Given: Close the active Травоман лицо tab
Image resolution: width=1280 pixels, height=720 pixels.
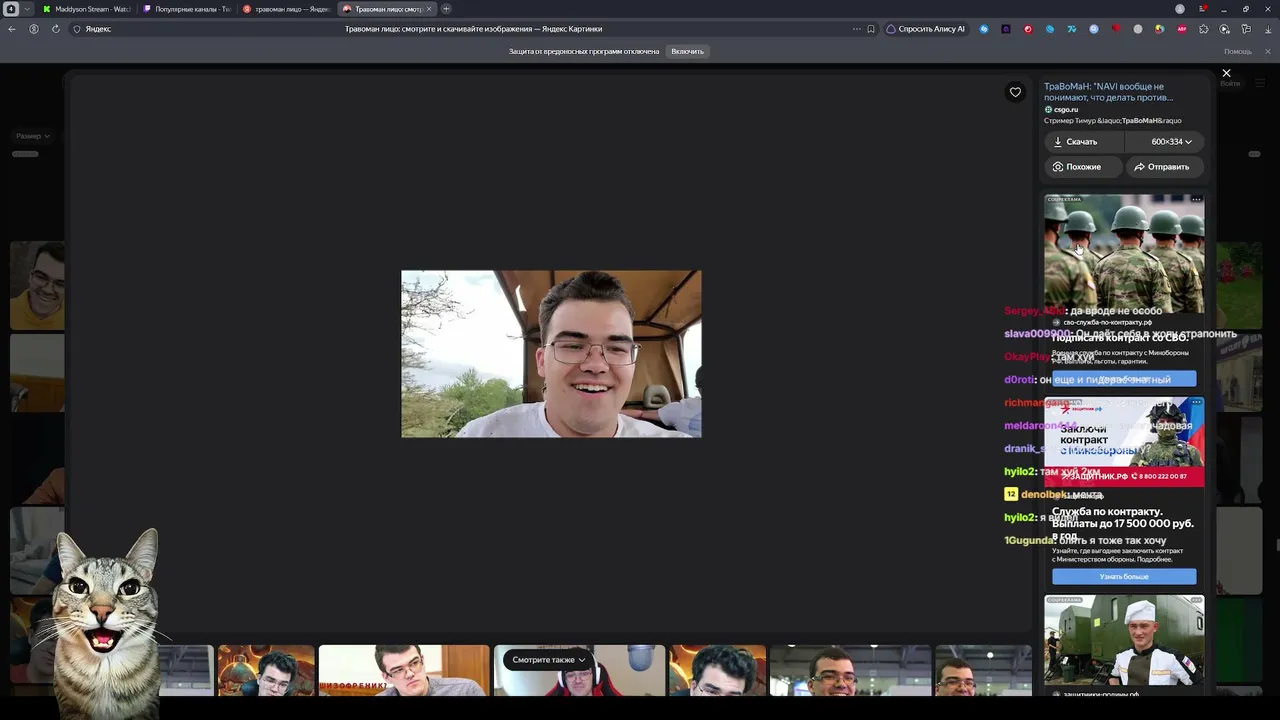Looking at the screenshot, I should [430, 9].
